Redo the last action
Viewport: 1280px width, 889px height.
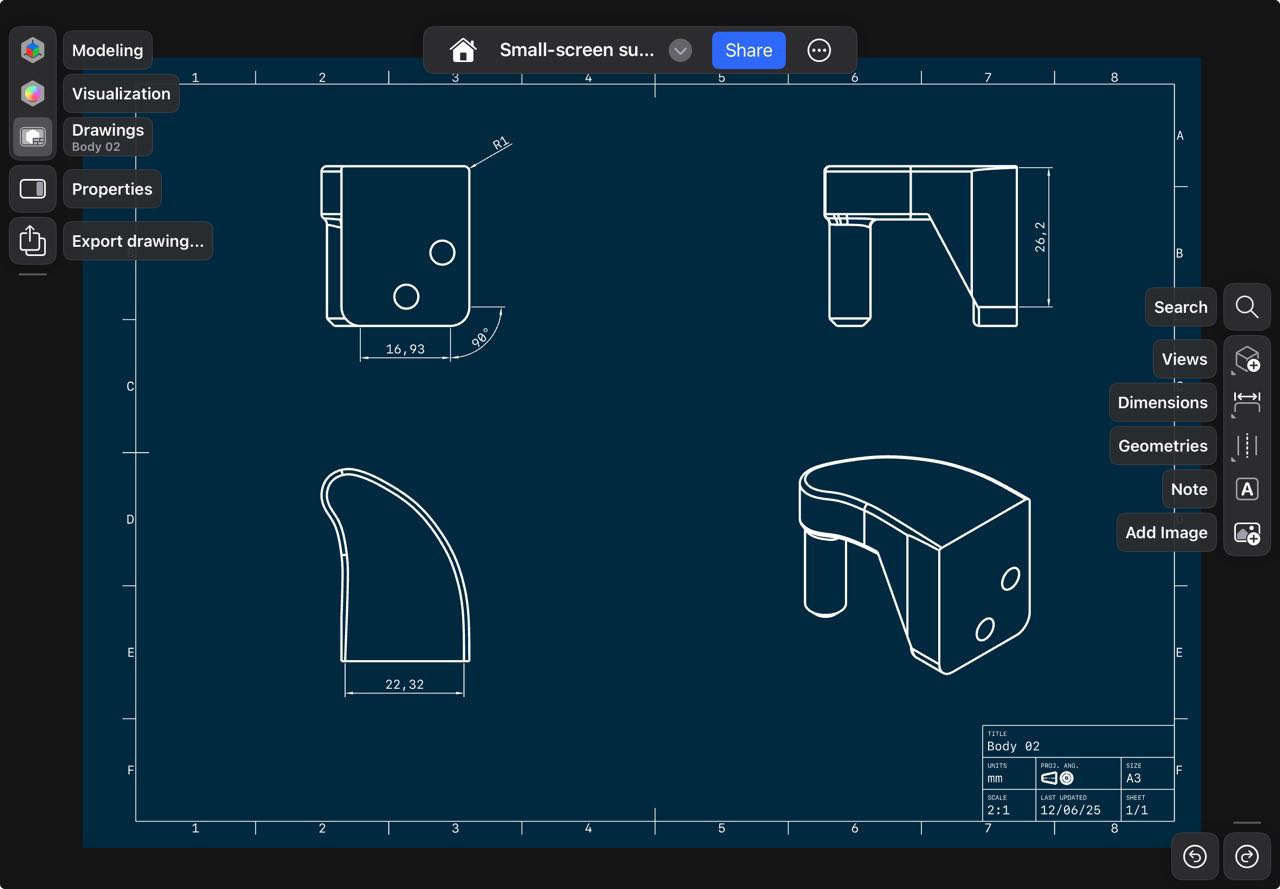coord(1247,856)
